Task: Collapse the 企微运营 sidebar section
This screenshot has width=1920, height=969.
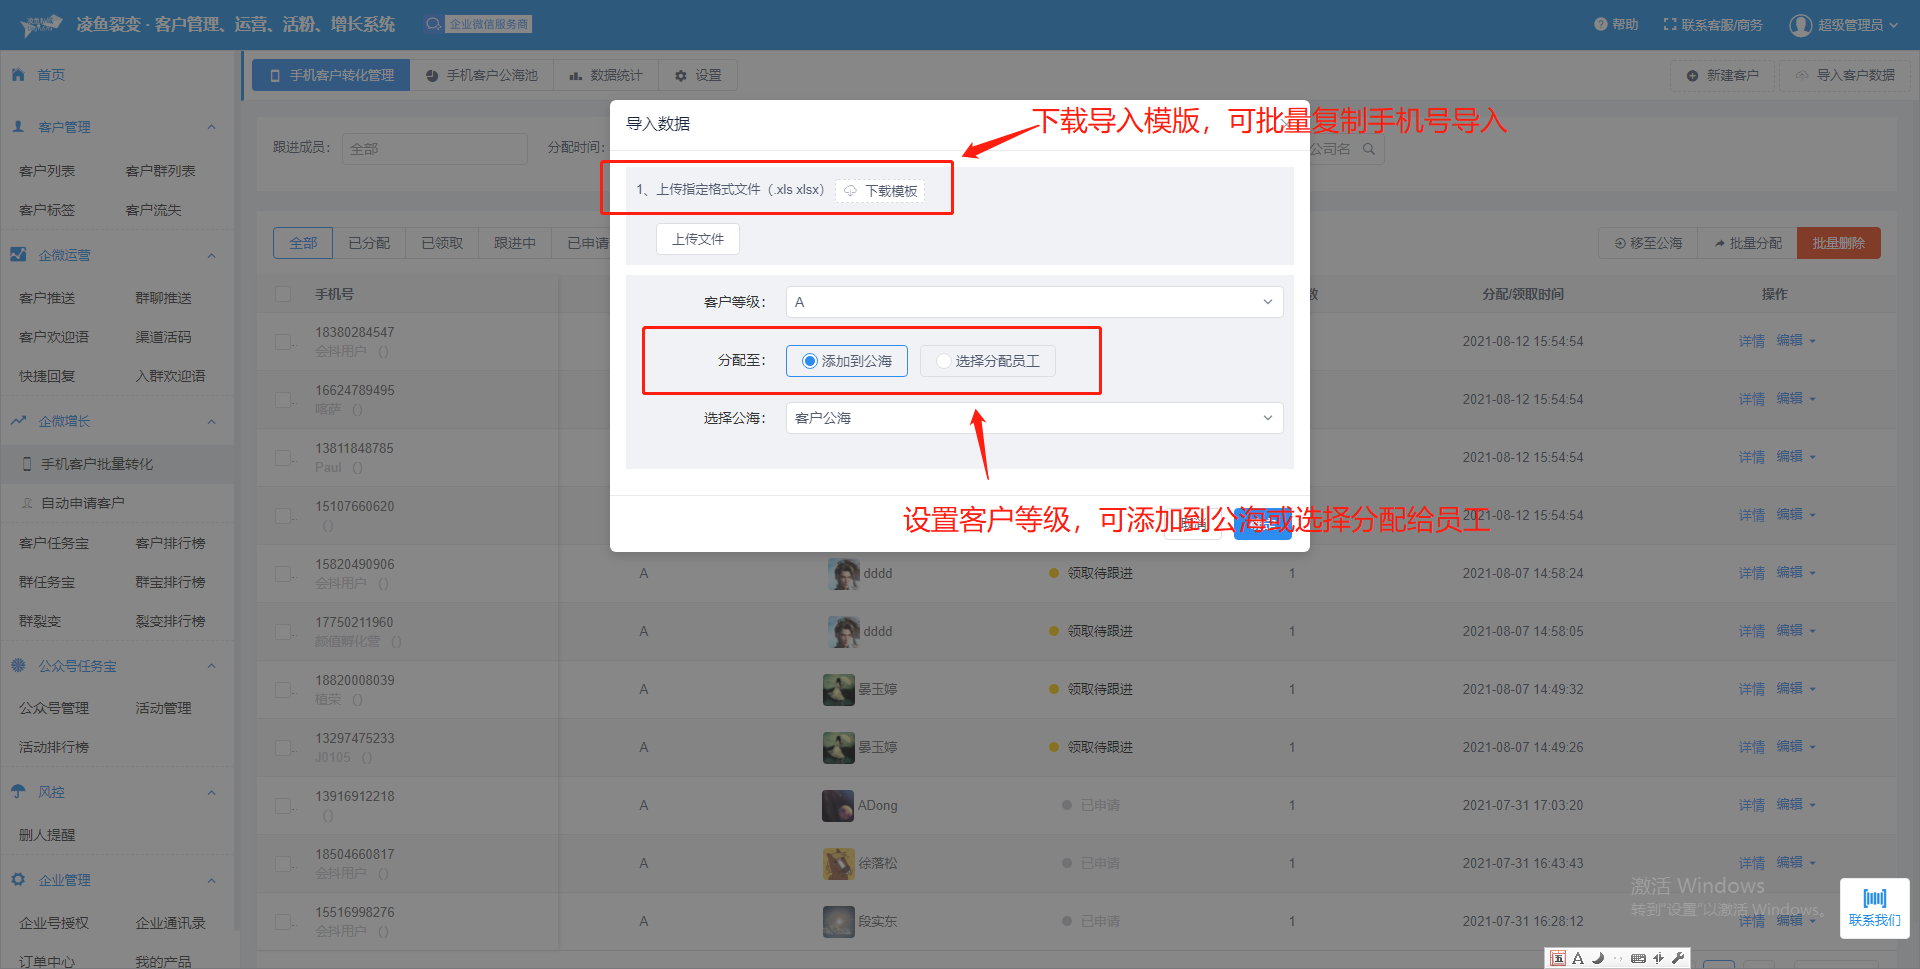Action: pos(211,256)
